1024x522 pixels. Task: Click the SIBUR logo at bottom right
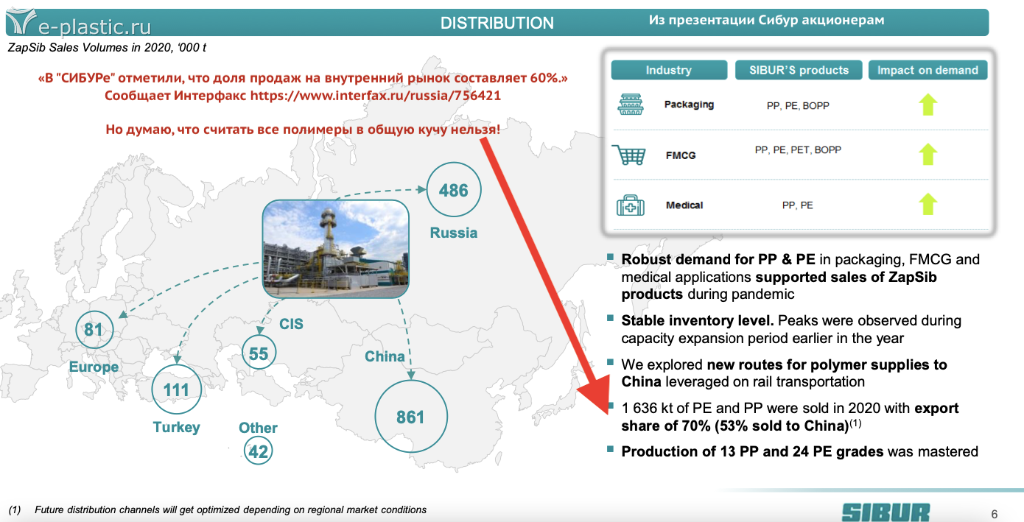click(885, 509)
